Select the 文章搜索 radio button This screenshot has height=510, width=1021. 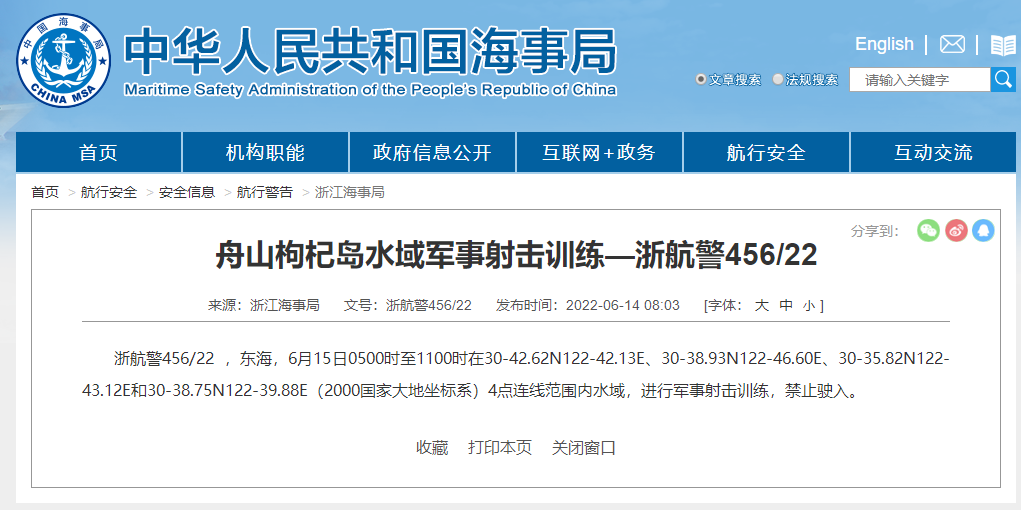701,80
